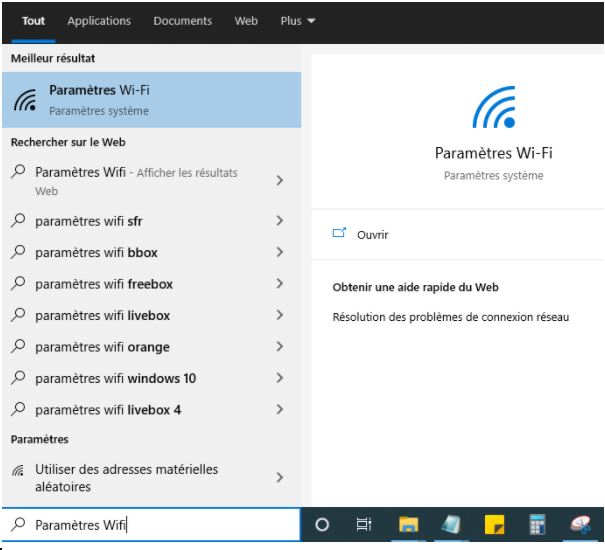Click search icon next to paramètres wifi sfr
The width and height of the screenshot is (605, 550).
click(18, 220)
